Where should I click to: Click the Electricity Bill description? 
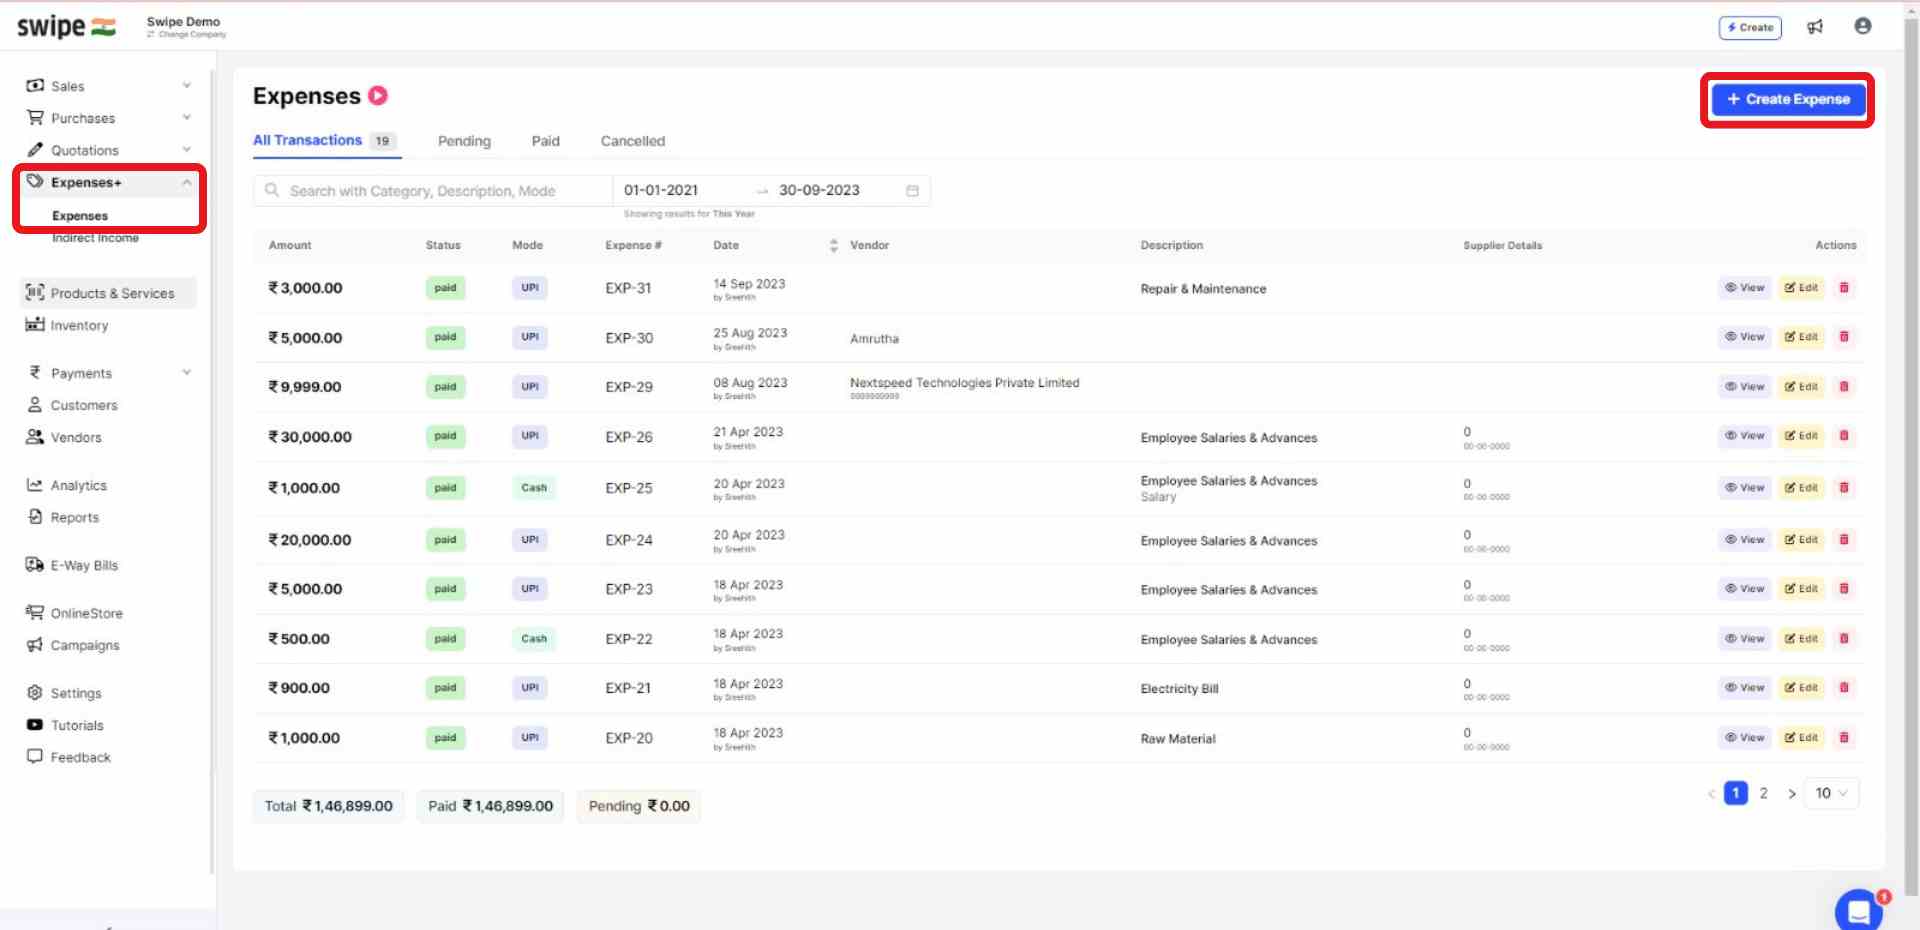1179,689
